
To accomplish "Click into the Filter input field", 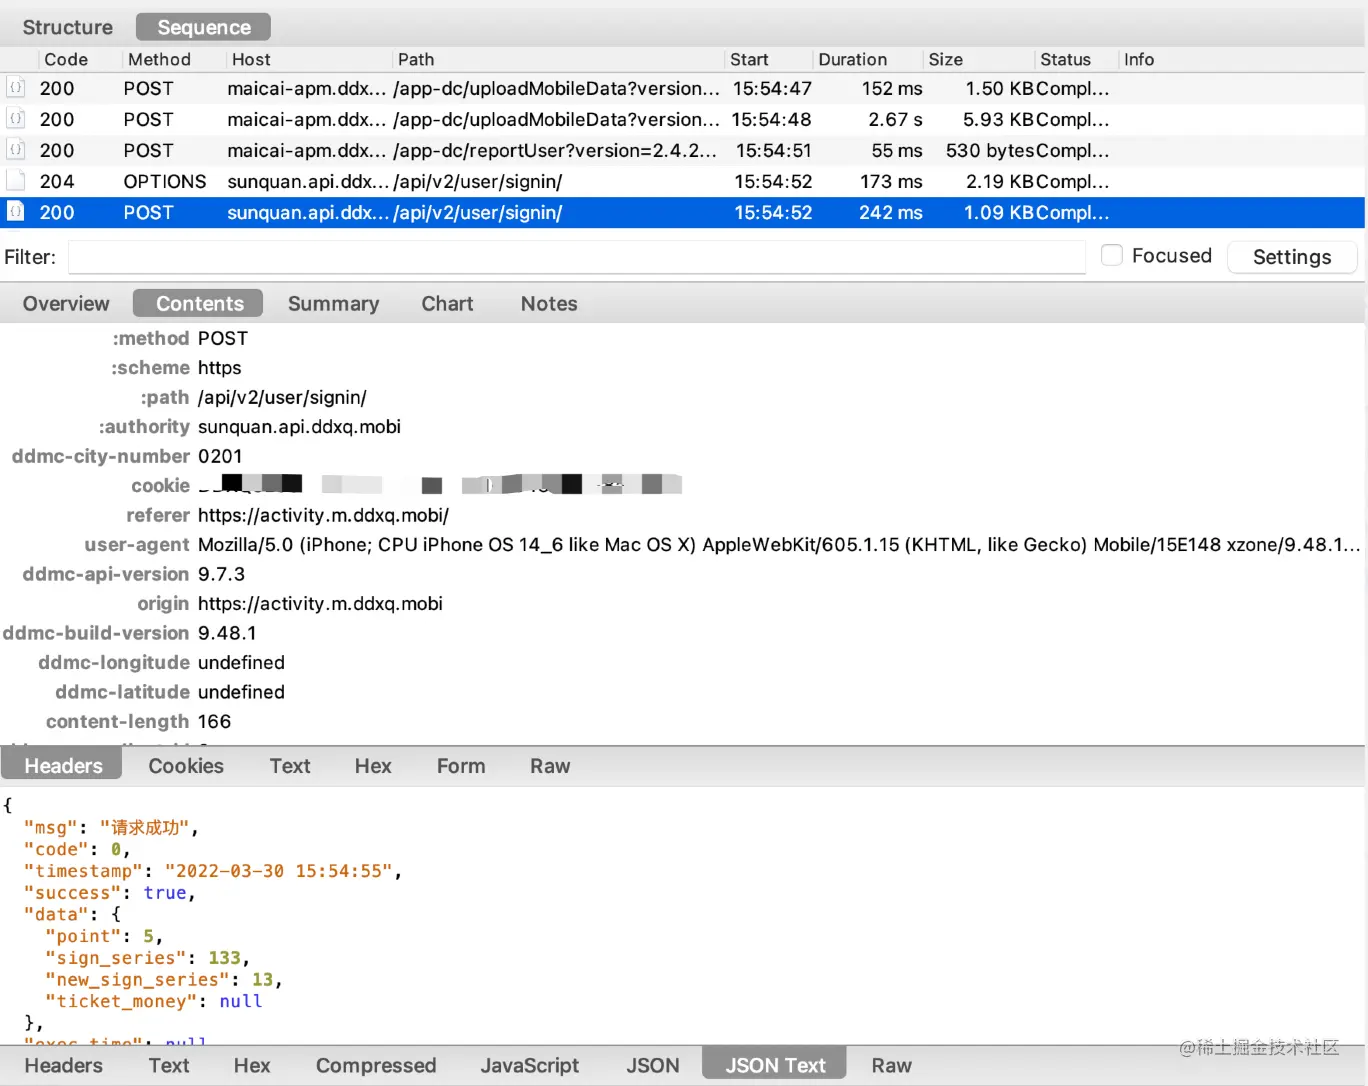I will click(x=577, y=257).
